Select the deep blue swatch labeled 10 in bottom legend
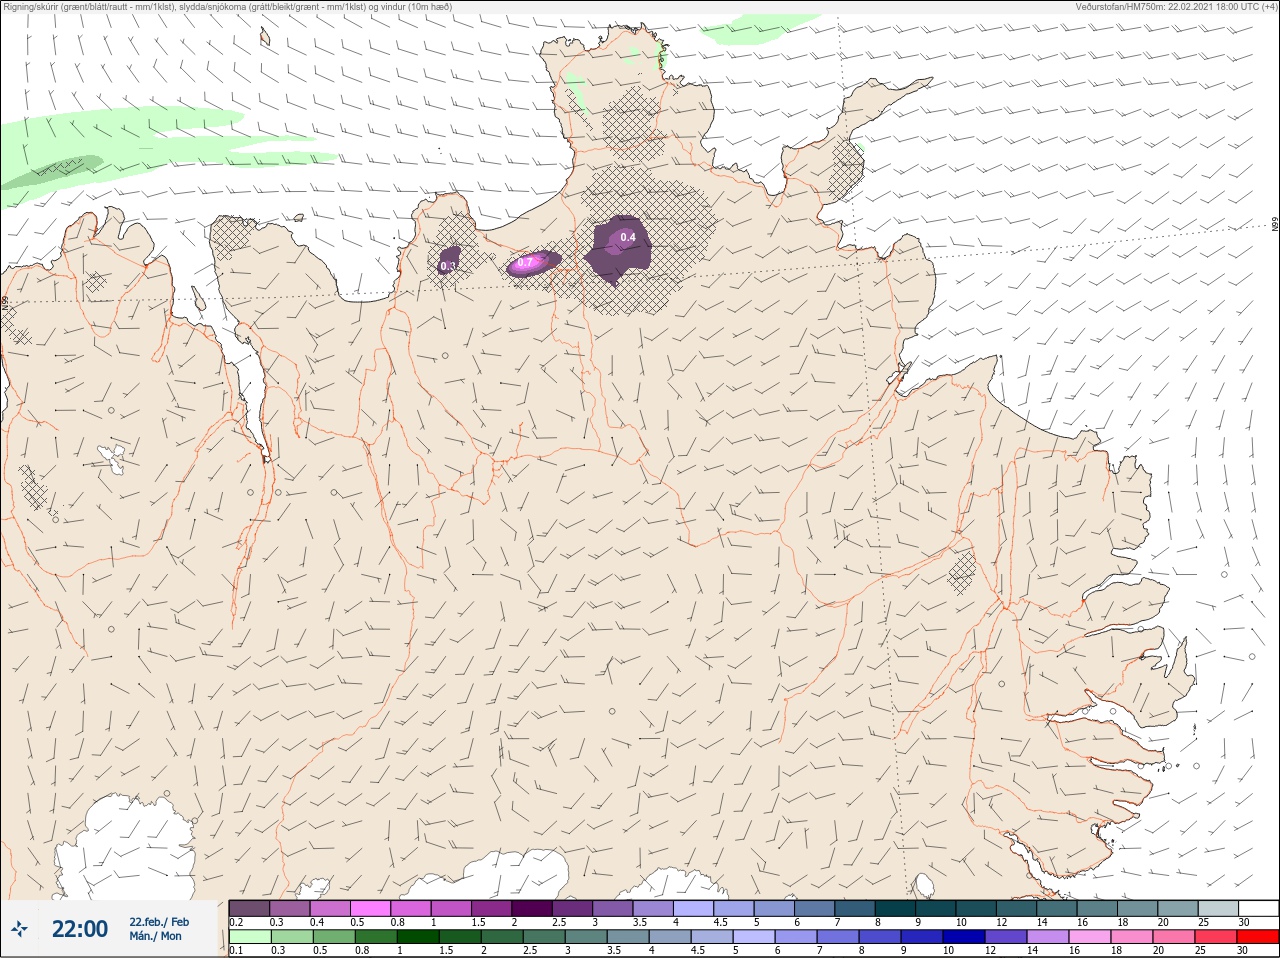 pyautogui.click(x=964, y=937)
